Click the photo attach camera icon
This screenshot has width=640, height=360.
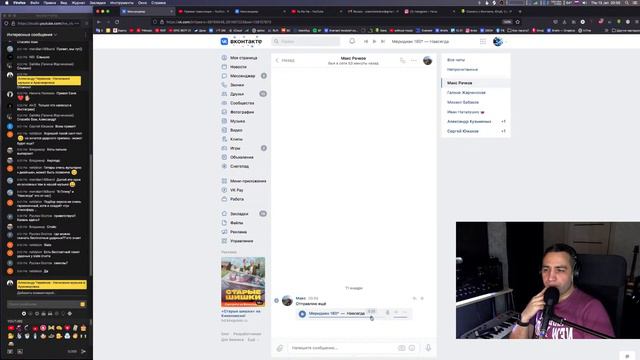[402, 348]
